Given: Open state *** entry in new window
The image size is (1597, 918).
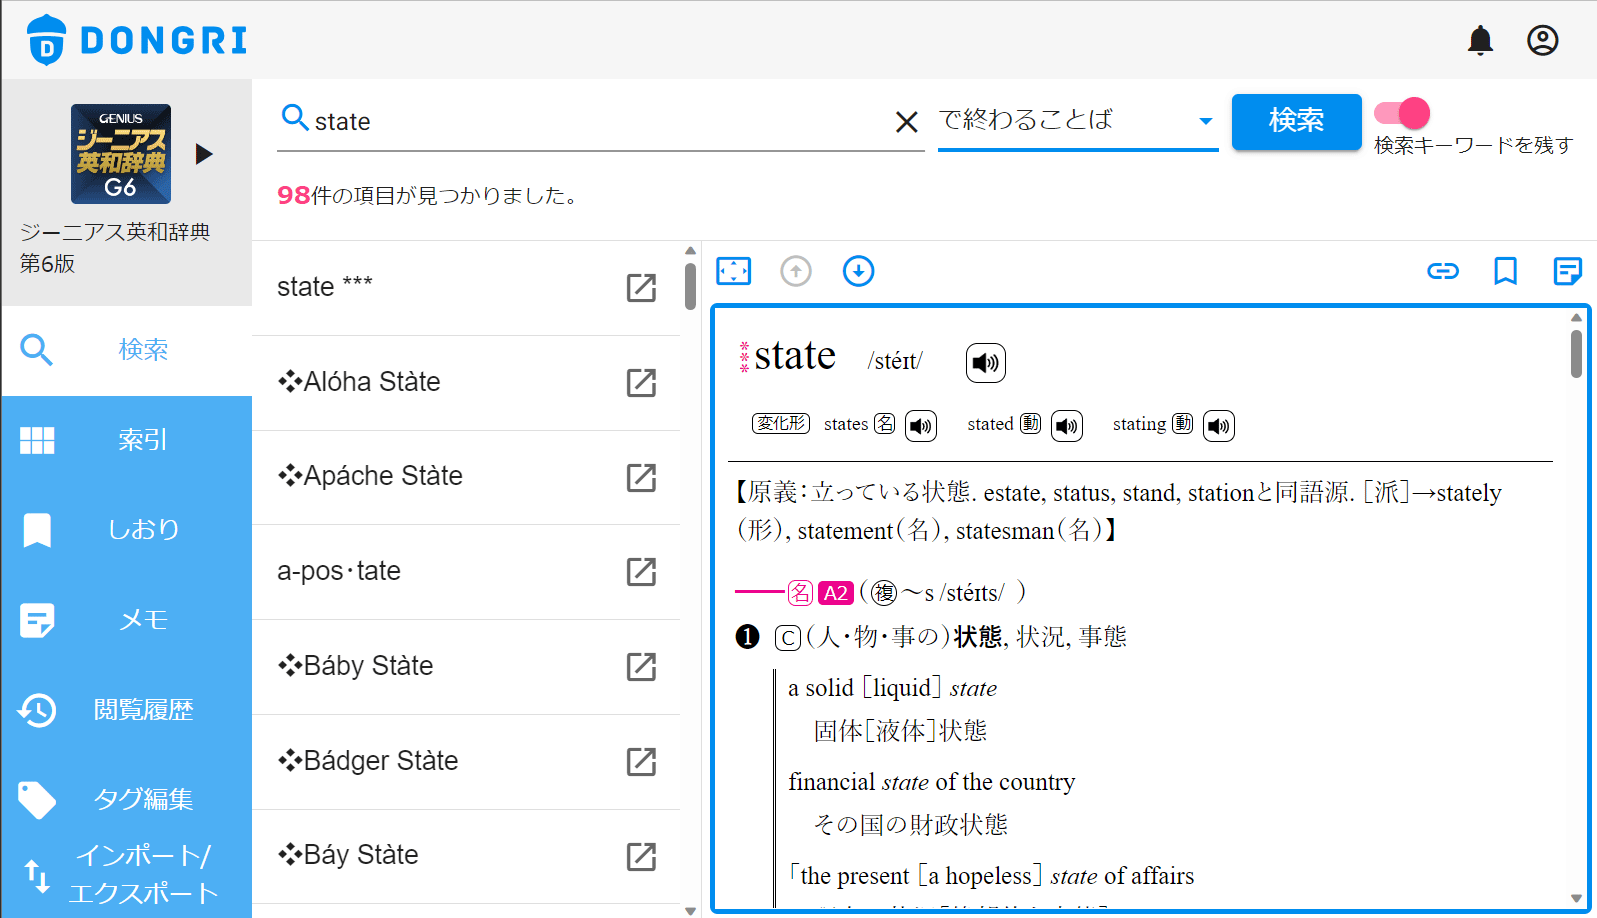Looking at the screenshot, I should click(x=641, y=288).
